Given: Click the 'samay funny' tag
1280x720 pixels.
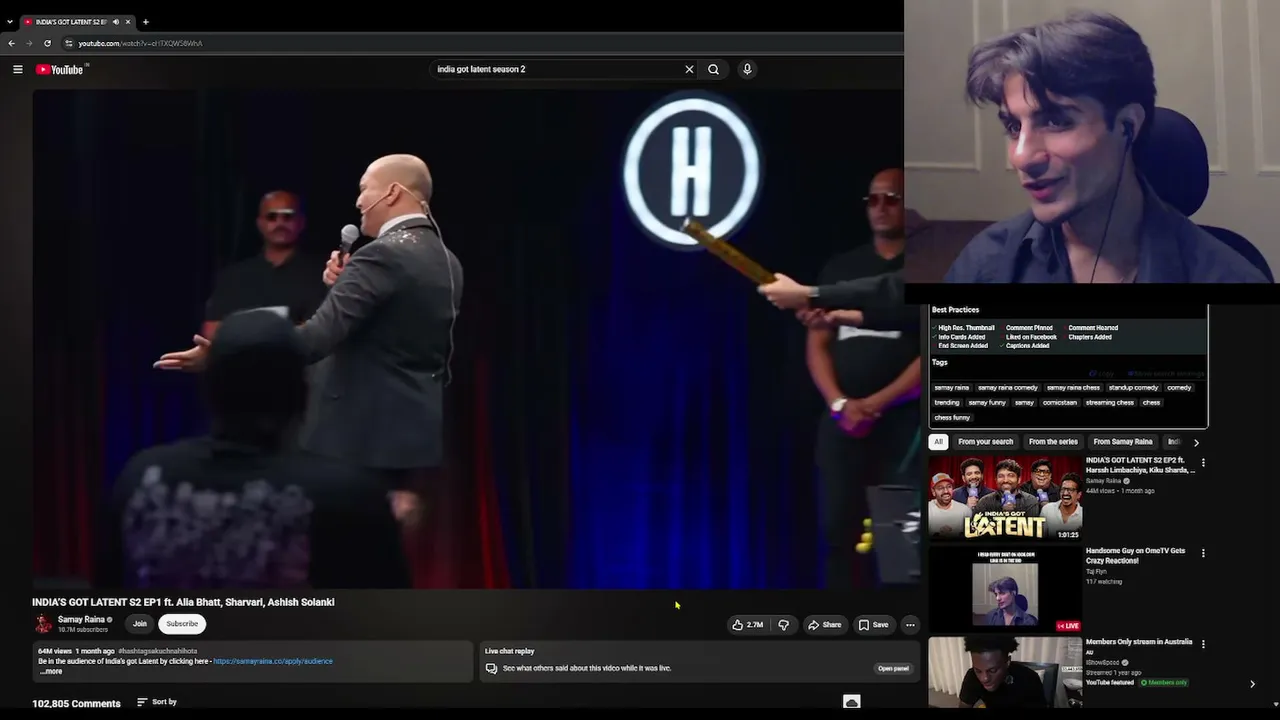Looking at the screenshot, I should (987, 403).
